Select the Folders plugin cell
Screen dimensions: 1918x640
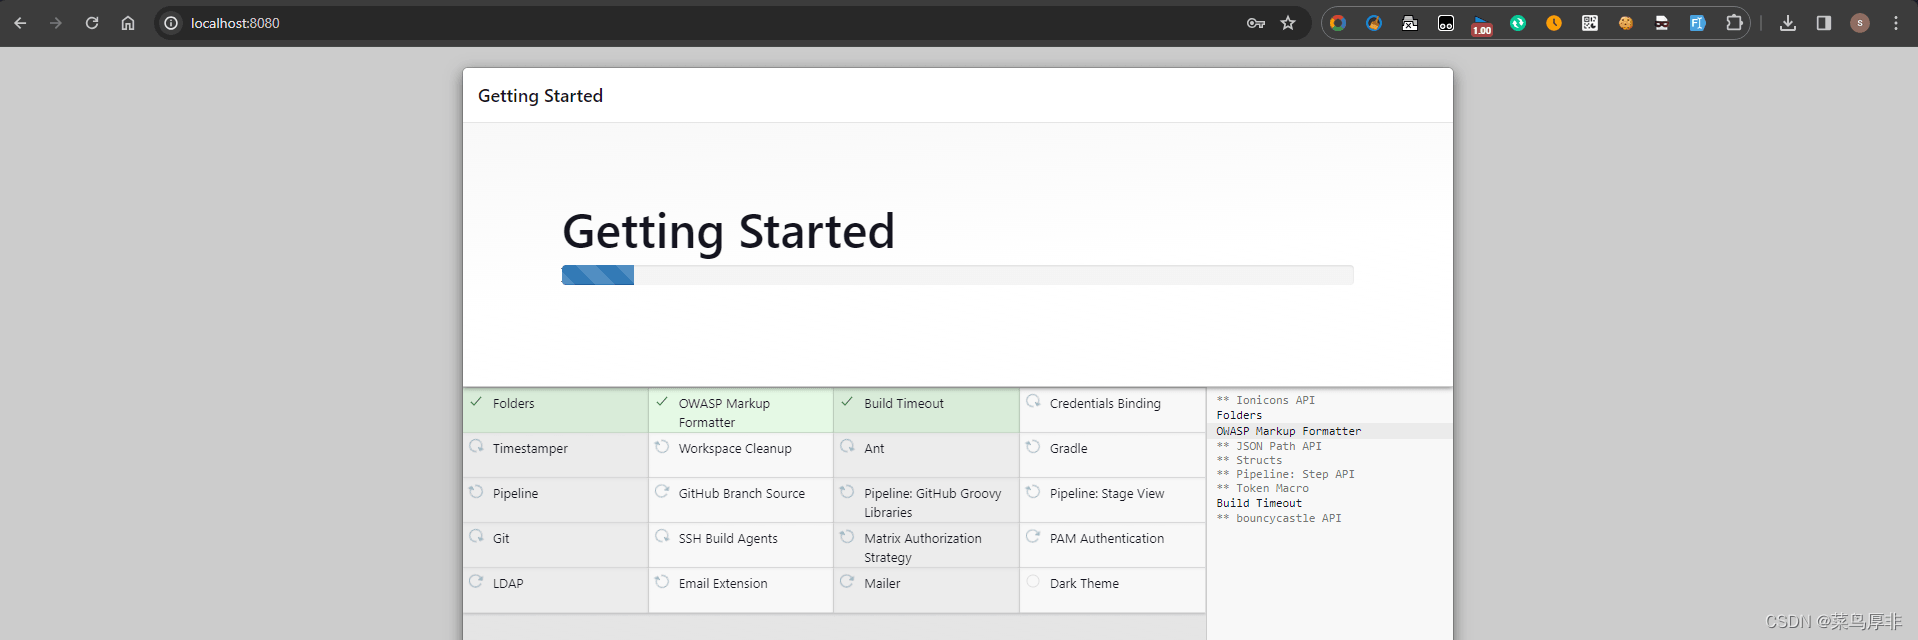coord(556,410)
